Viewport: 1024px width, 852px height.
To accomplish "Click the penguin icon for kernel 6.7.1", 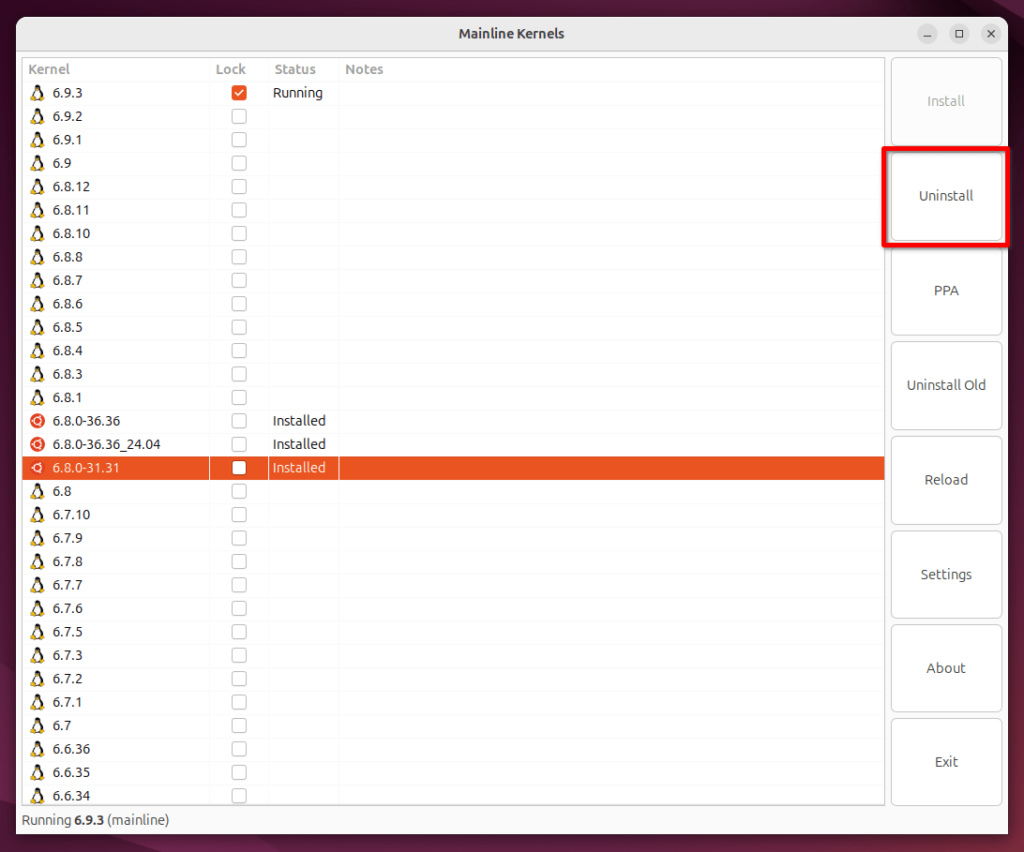I will pyautogui.click(x=37, y=702).
